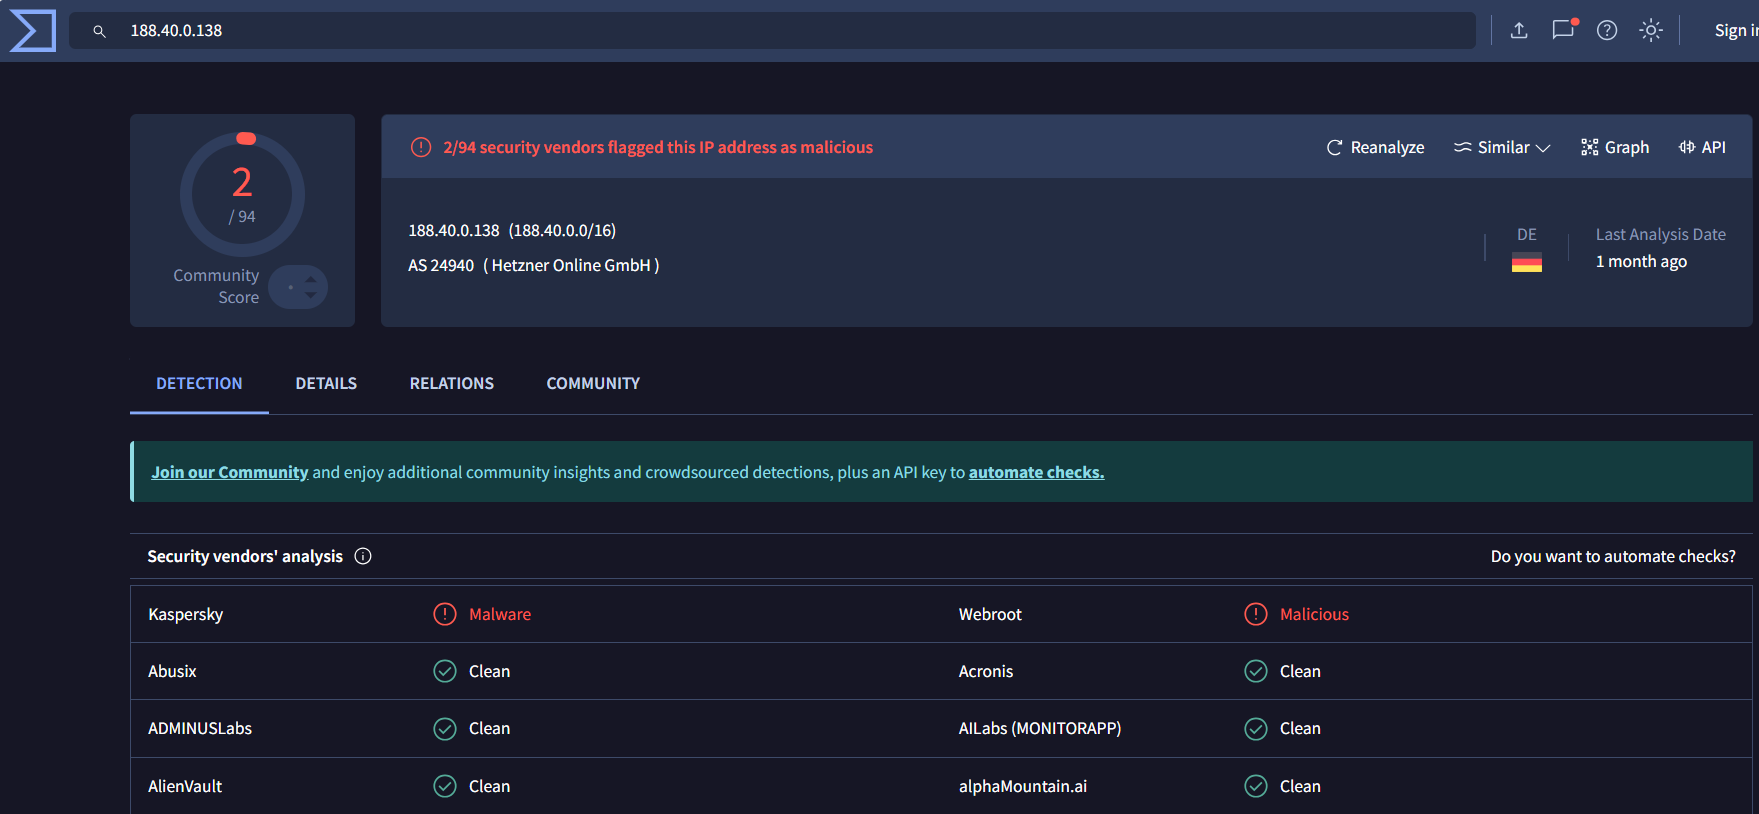The image size is (1759, 814).
Task: Switch to the COMMUNITY tab
Action: coord(593,383)
